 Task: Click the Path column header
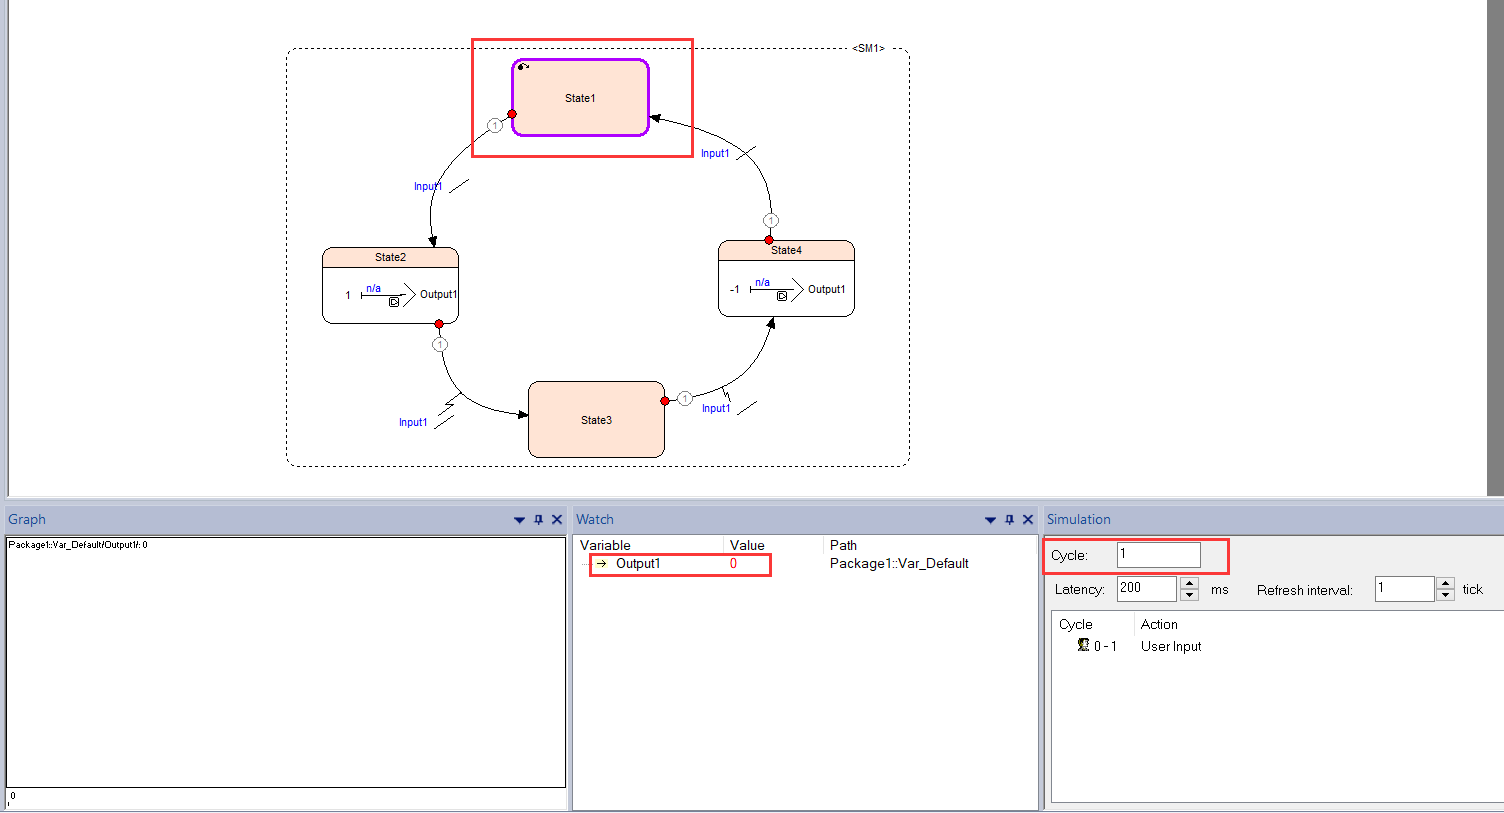click(x=843, y=545)
